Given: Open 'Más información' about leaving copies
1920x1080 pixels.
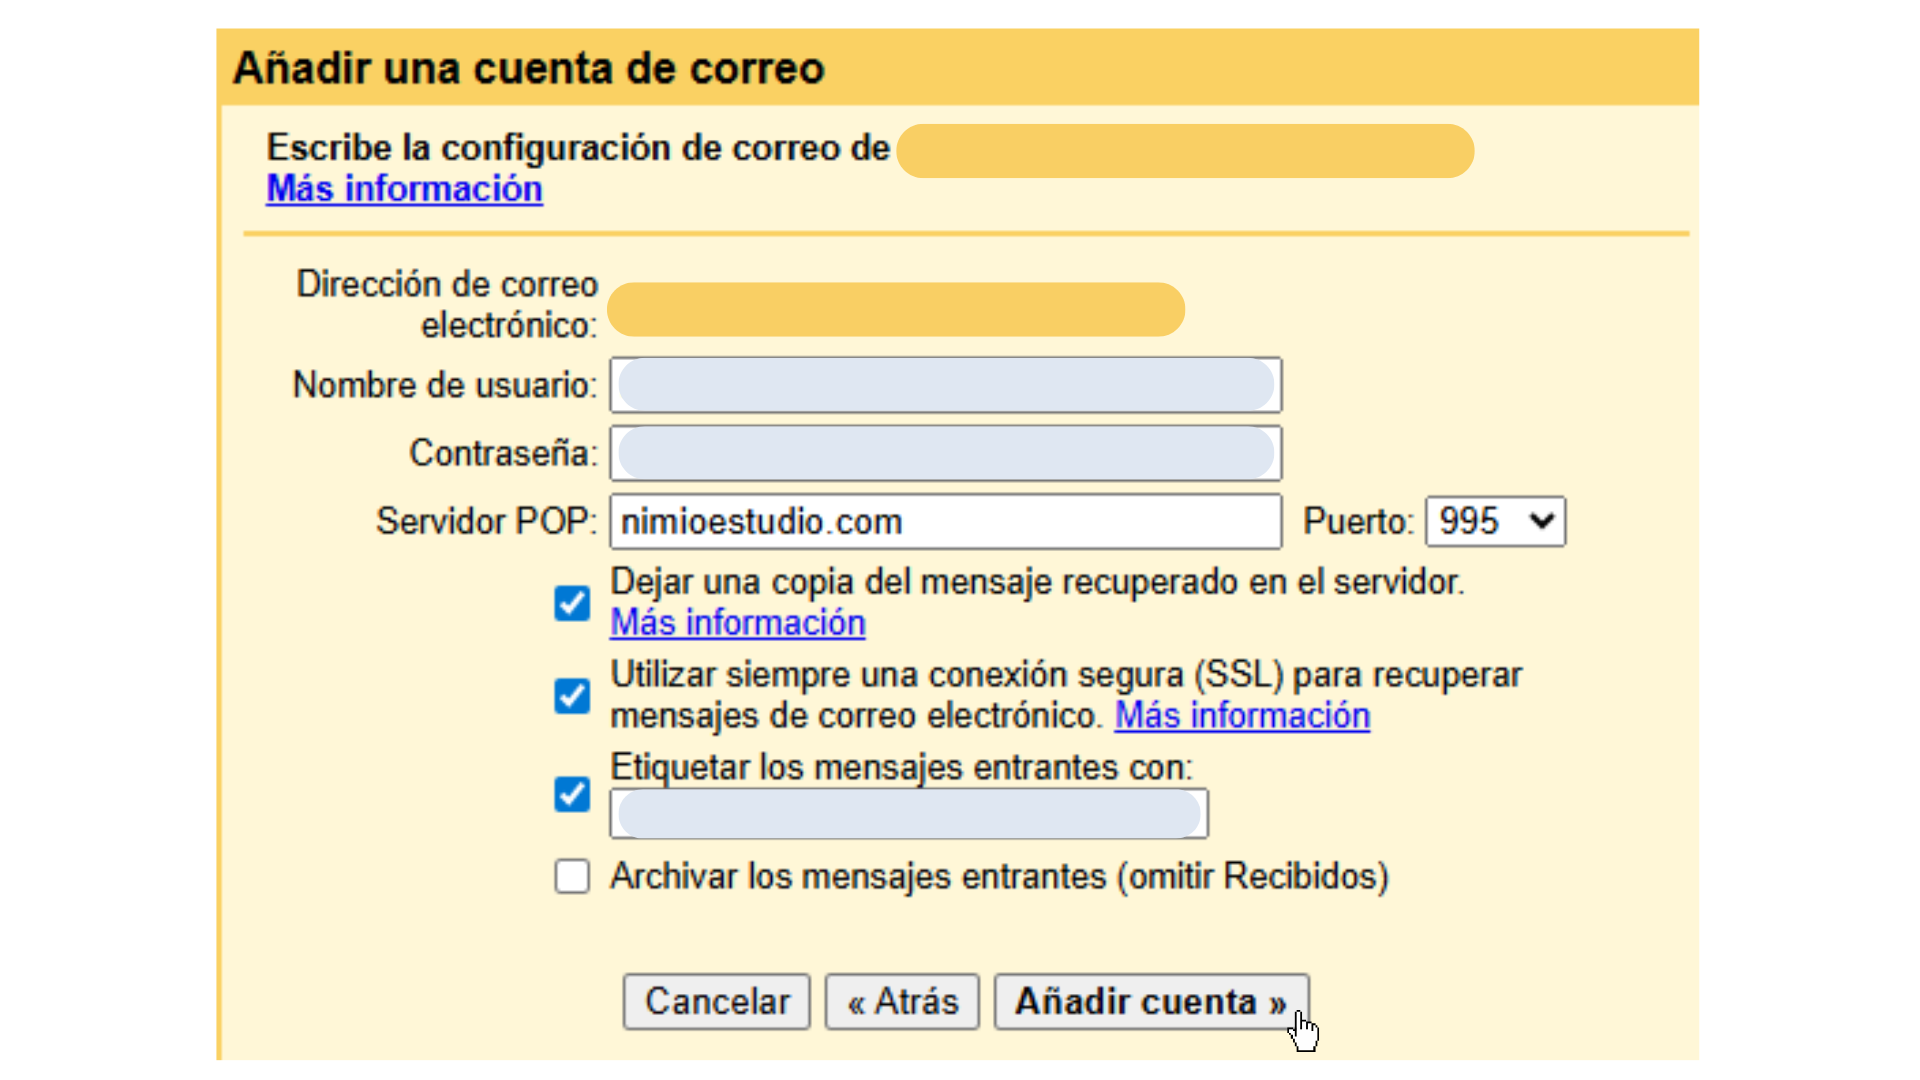Looking at the screenshot, I should tap(737, 622).
